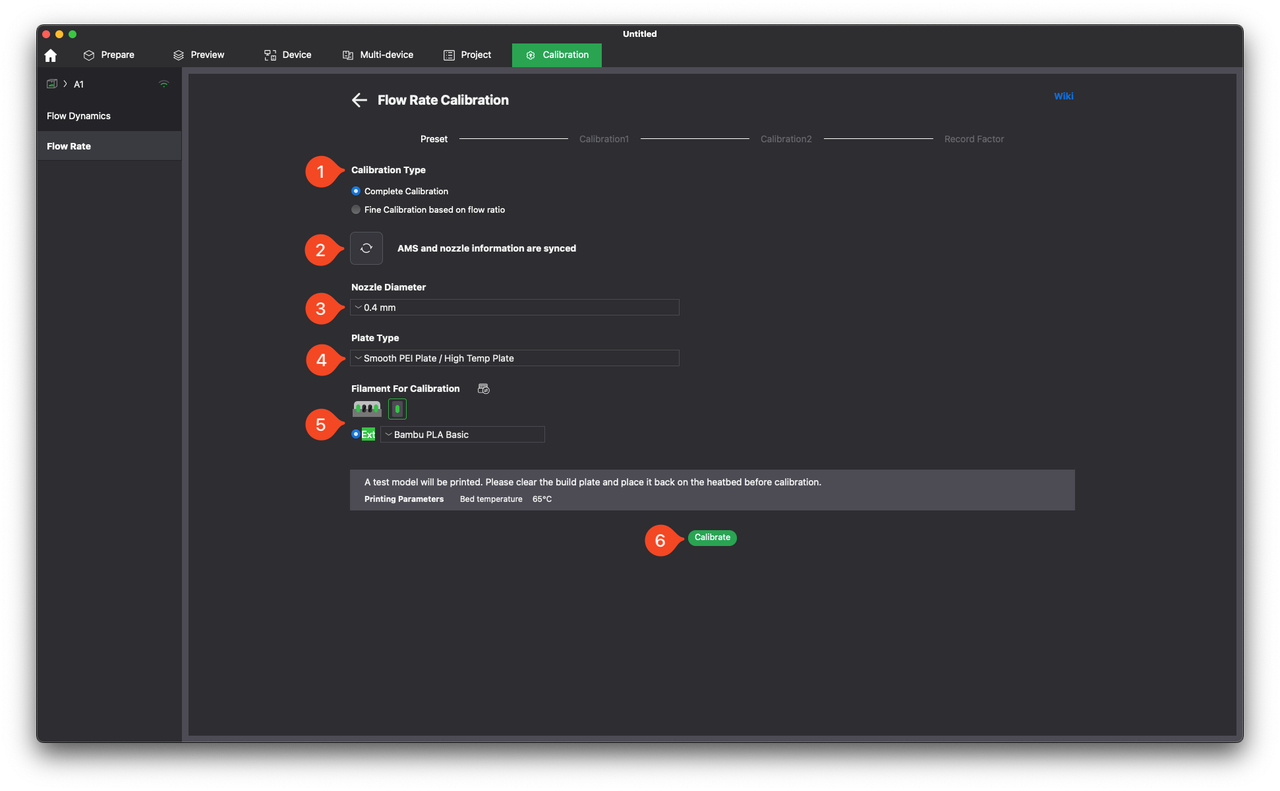
Task: Go to the Device tab
Action: coord(287,55)
